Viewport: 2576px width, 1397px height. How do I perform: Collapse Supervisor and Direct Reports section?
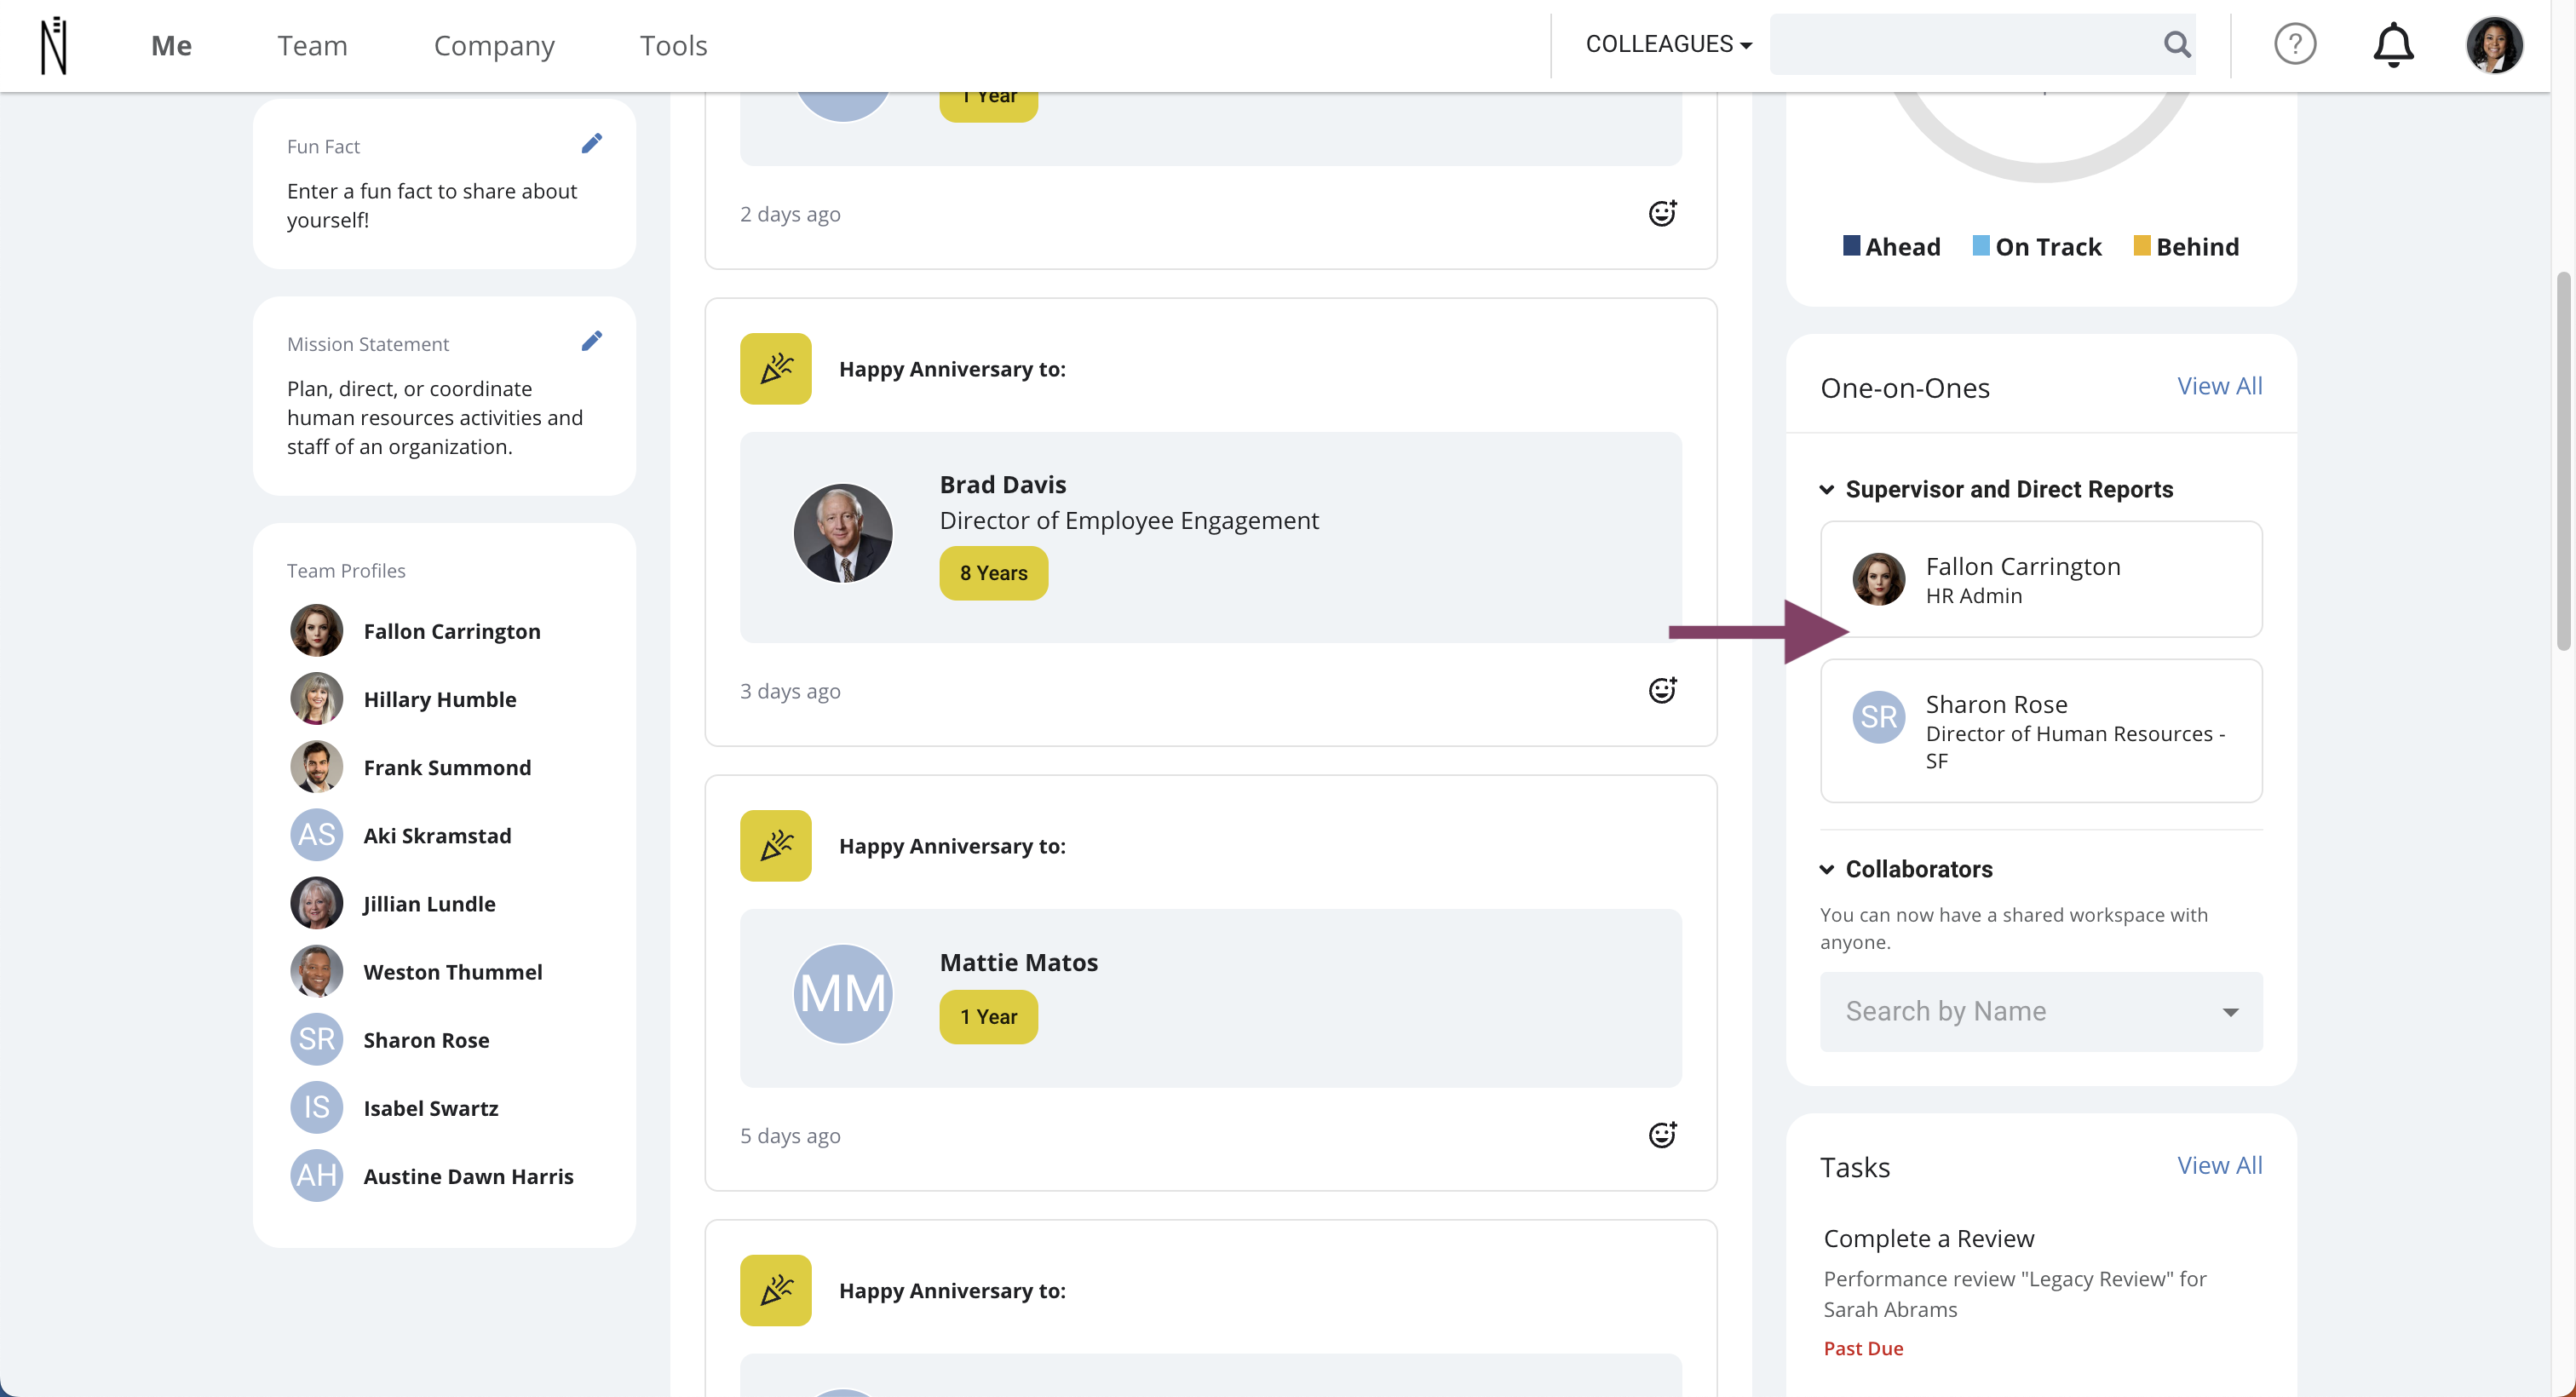pyautogui.click(x=1826, y=489)
